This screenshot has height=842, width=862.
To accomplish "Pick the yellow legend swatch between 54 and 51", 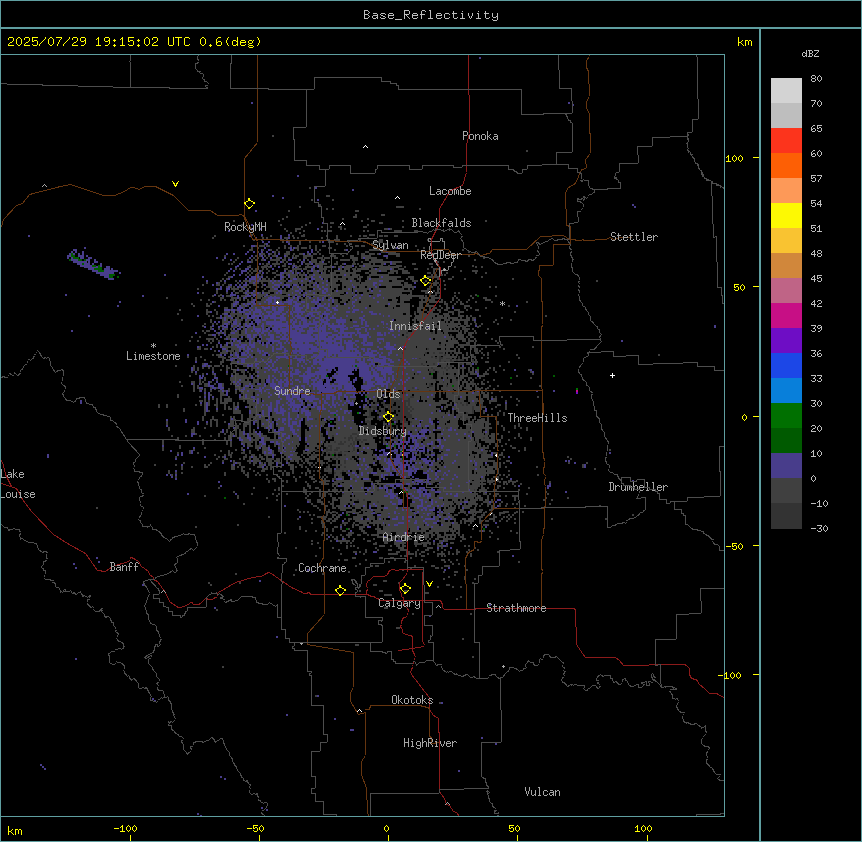I will coord(786,215).
